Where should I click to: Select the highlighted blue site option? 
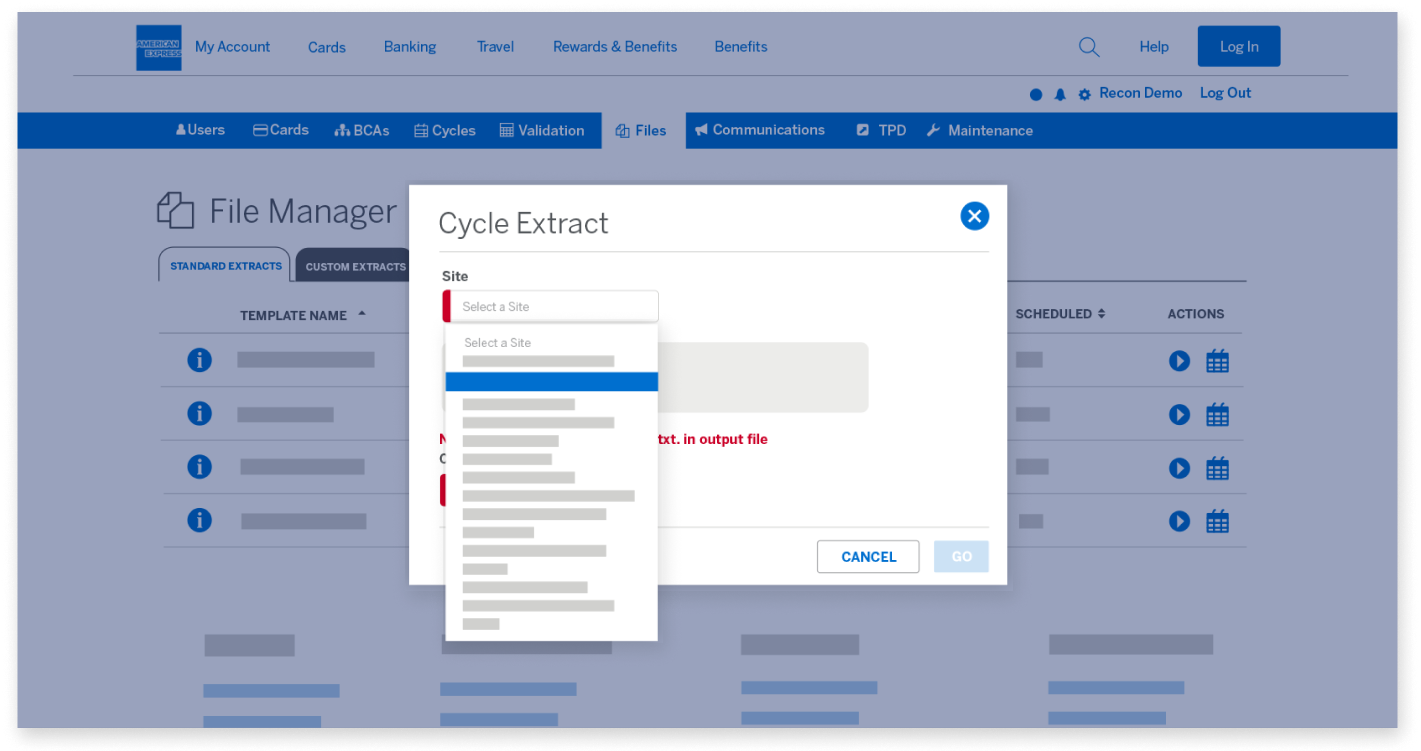pyautogui.click(x=552, y=382)
